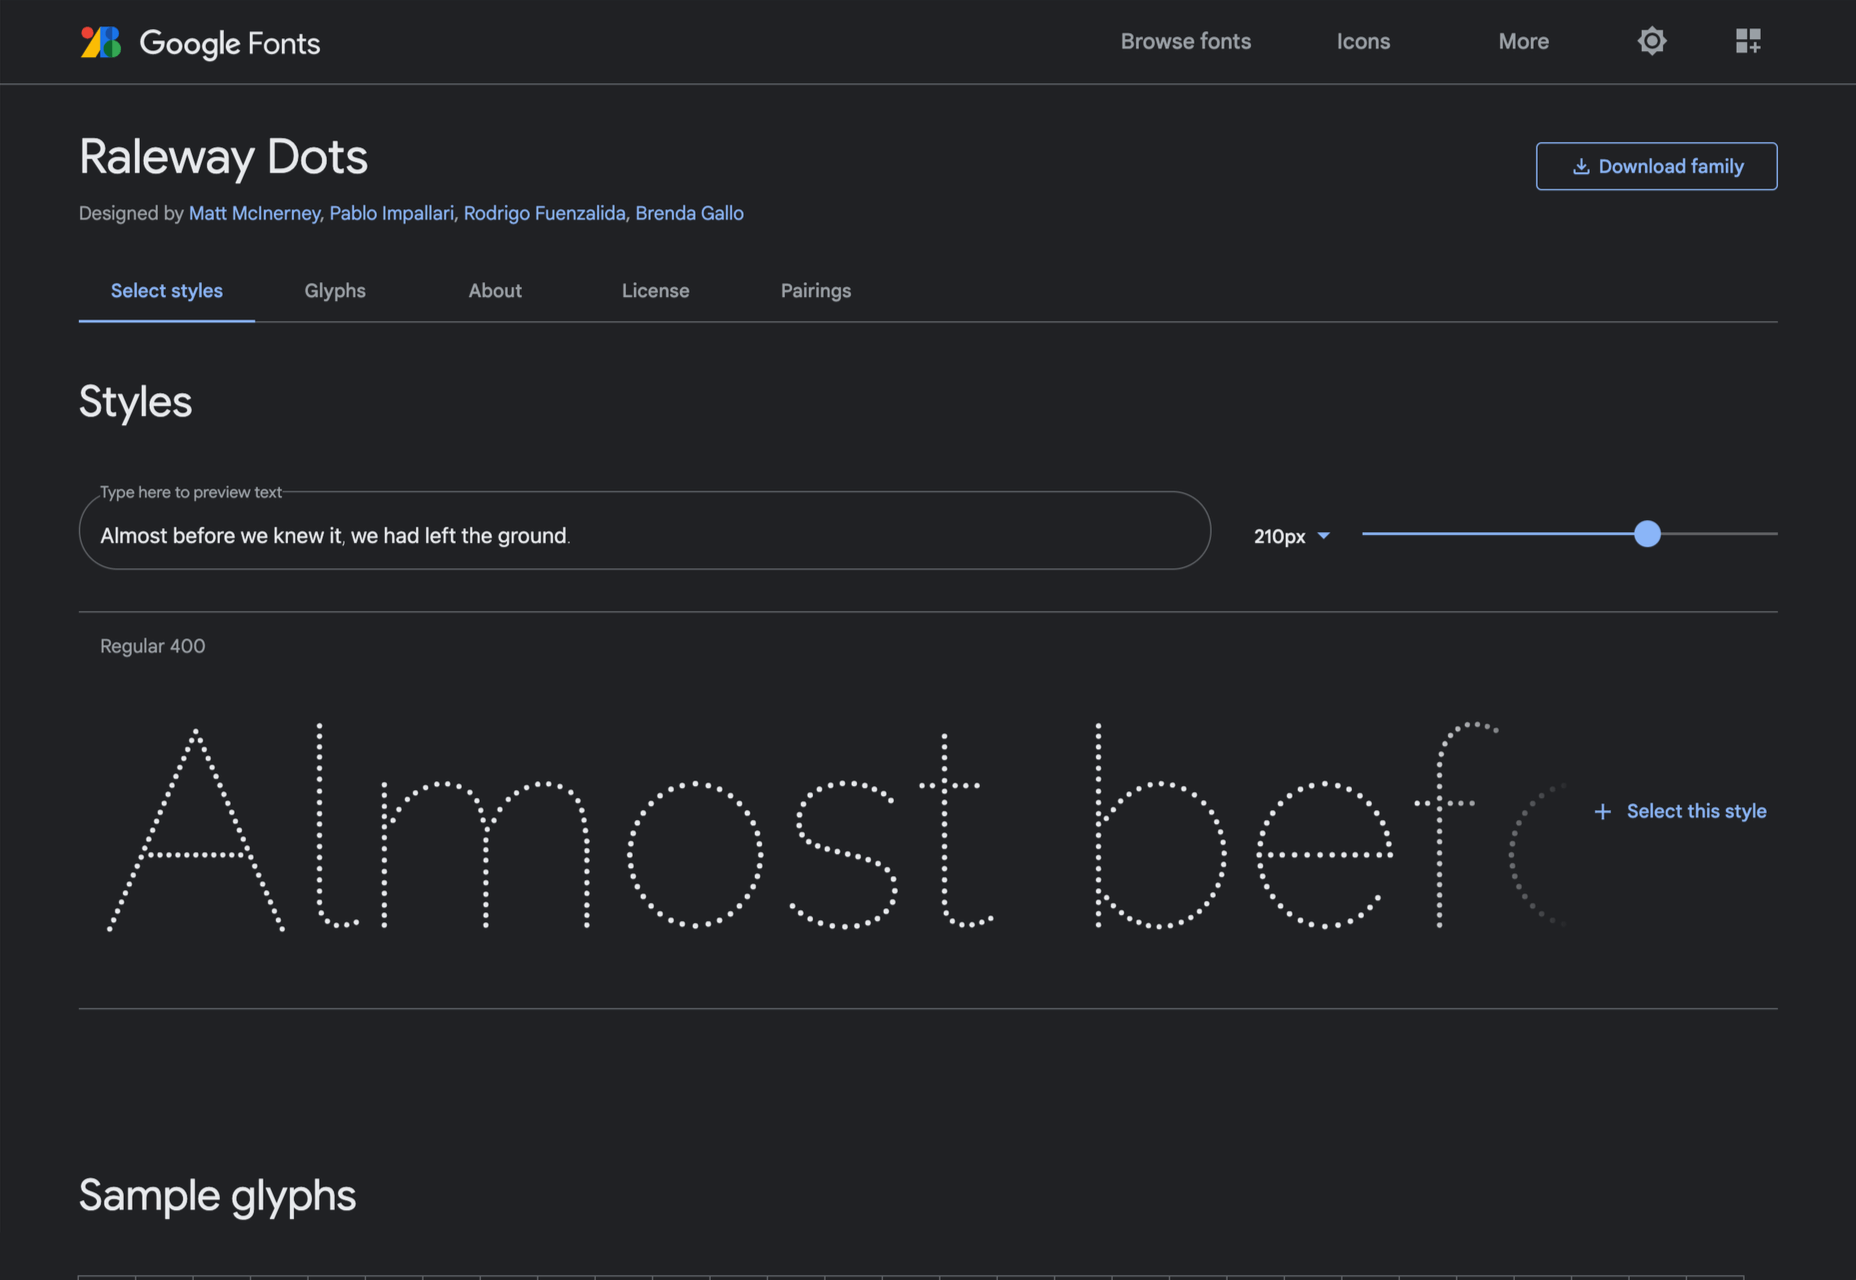The image size is (1856, 1280).
Task: Open the selected families grid icon
Action: (1747, 41)
